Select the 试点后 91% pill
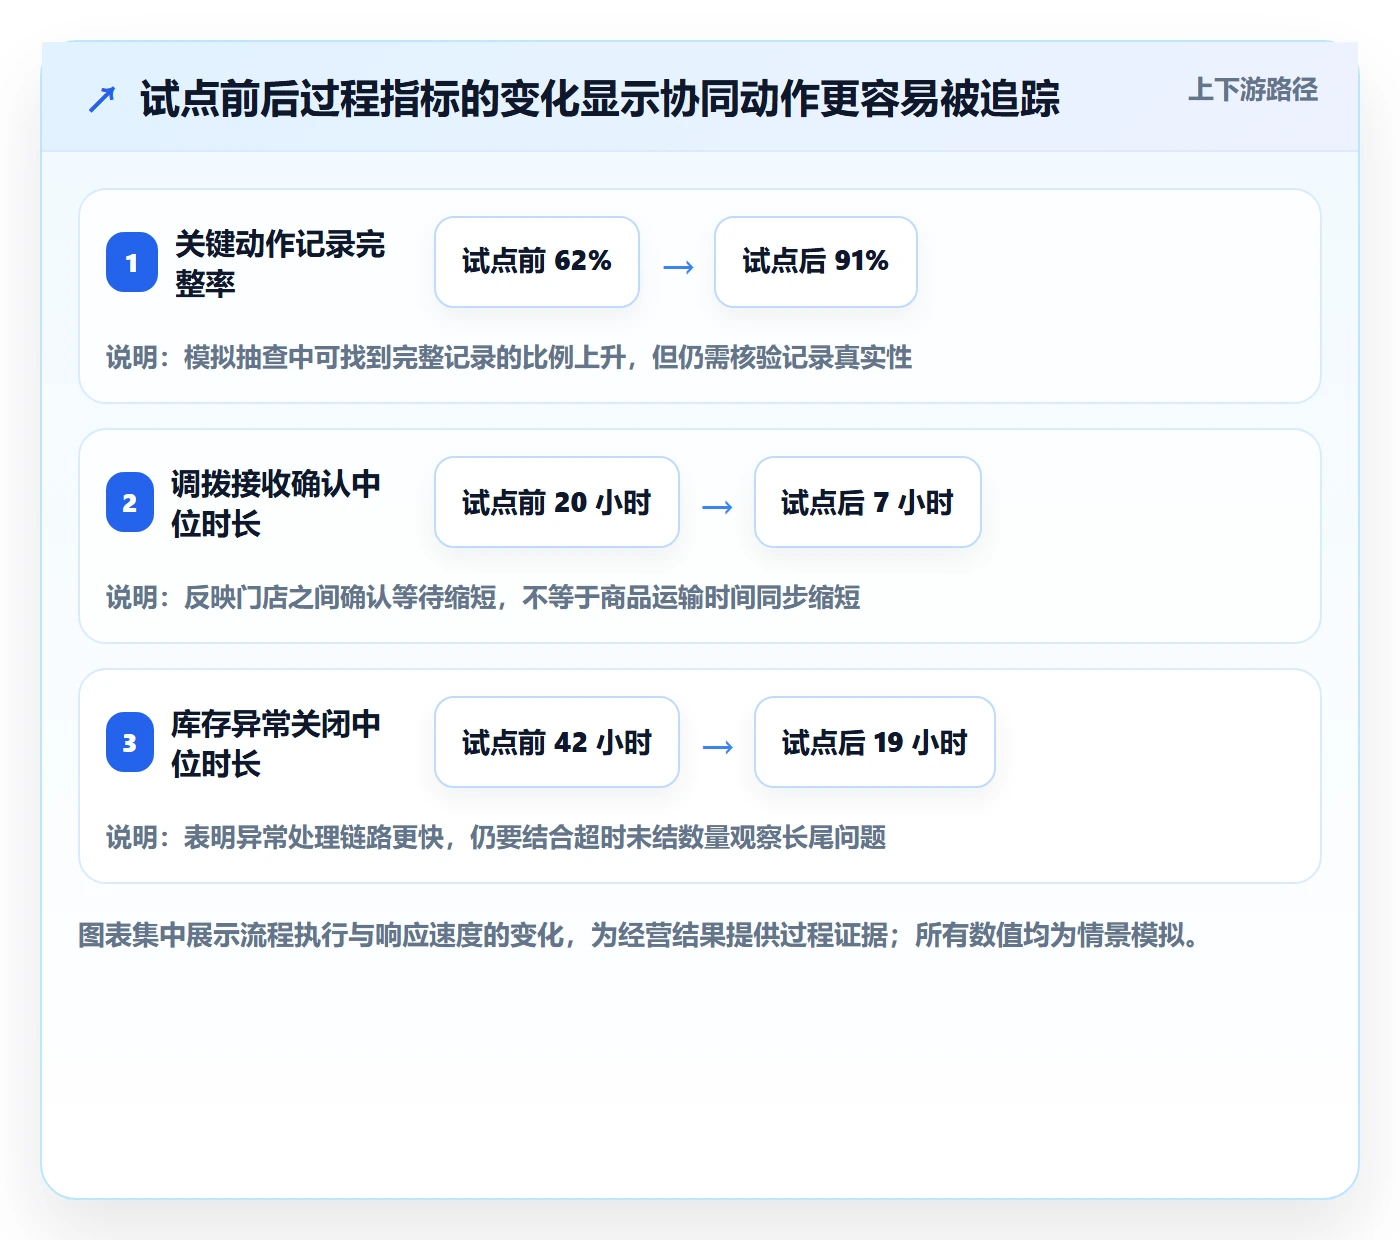The width and height of the screenshot is (1400, 1240). tap(816, 262)
